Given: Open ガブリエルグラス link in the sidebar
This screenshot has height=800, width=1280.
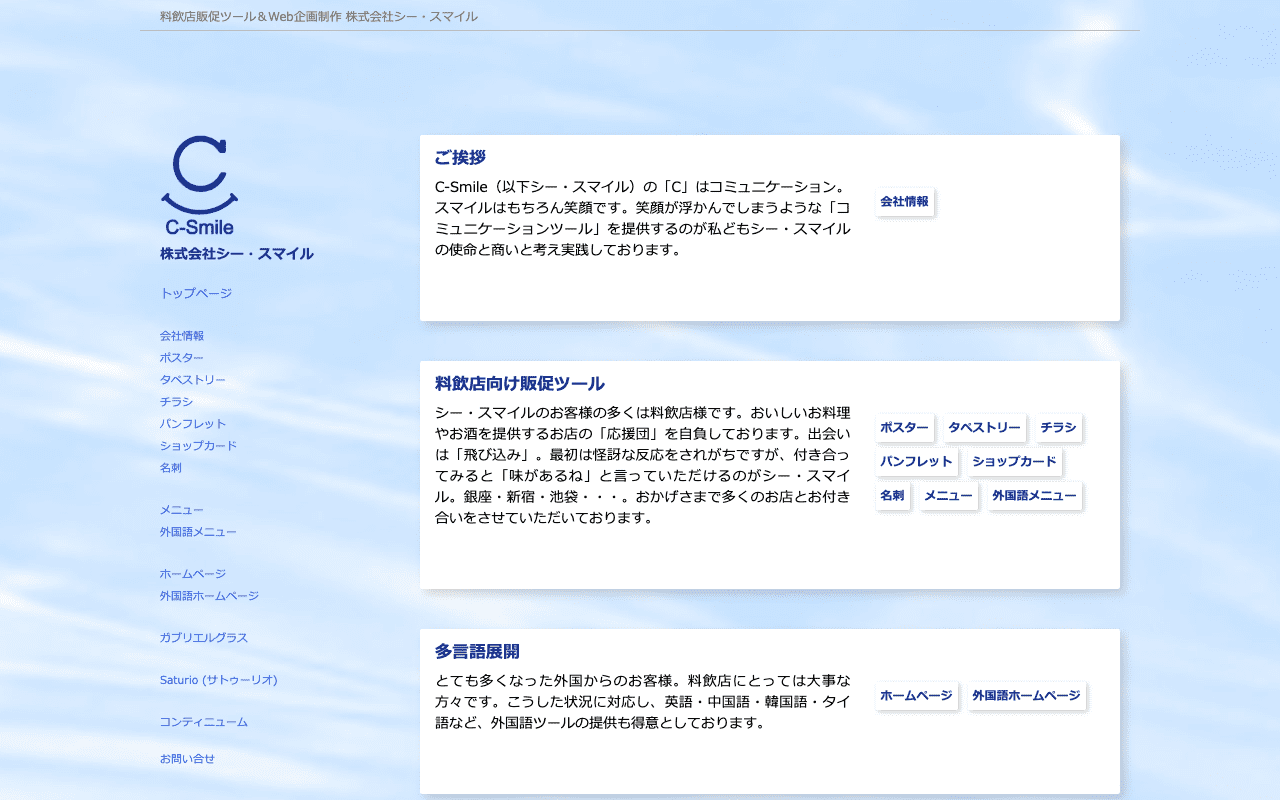Looking at the screenshot, I should 204,638.
